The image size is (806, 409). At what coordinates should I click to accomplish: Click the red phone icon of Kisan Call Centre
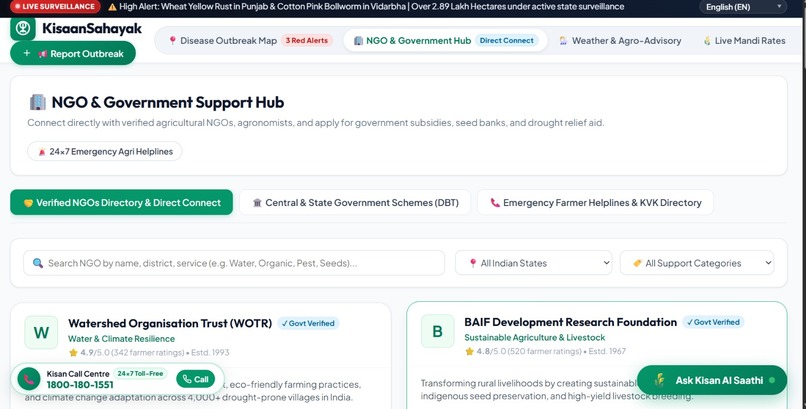[x=29, y=380]
